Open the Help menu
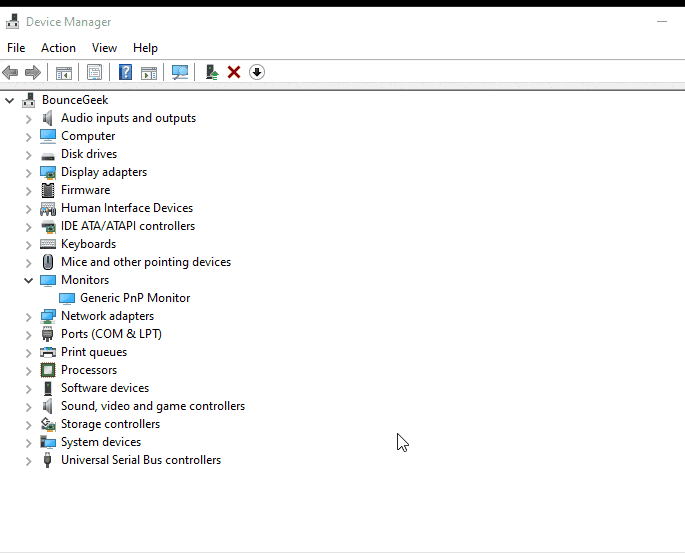The width and height of the screenshot is (685, 553). point(145,48)
